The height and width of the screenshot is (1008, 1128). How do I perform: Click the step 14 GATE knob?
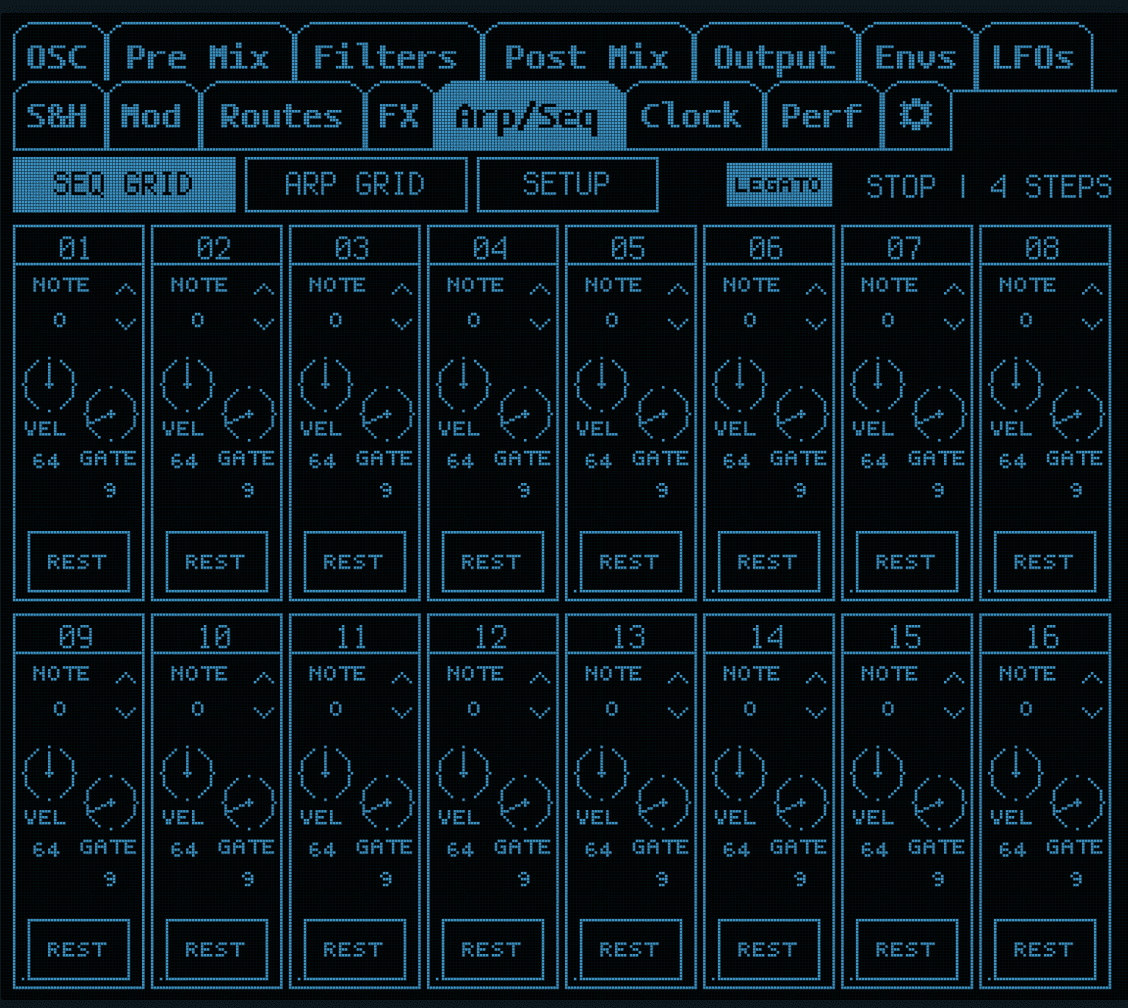click(x=801, y=803)
